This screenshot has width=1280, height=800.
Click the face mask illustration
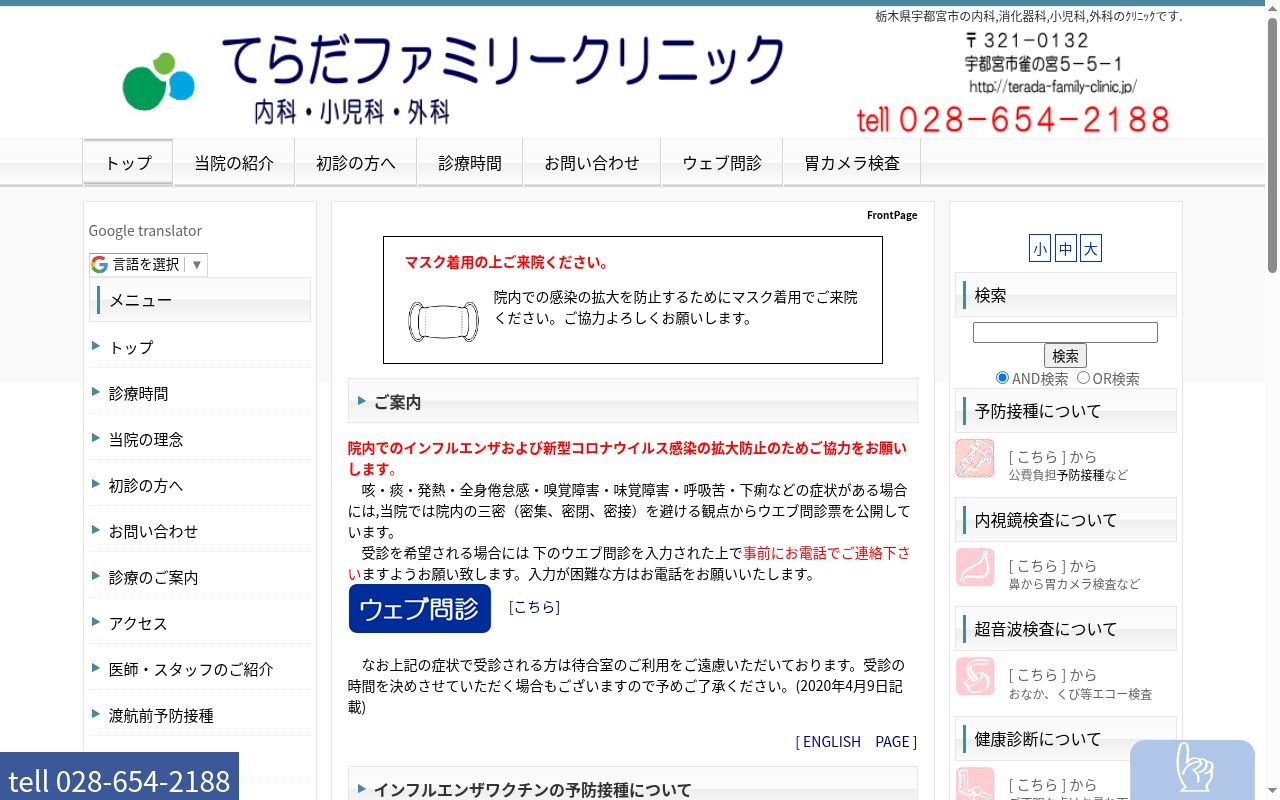point(443,321)
